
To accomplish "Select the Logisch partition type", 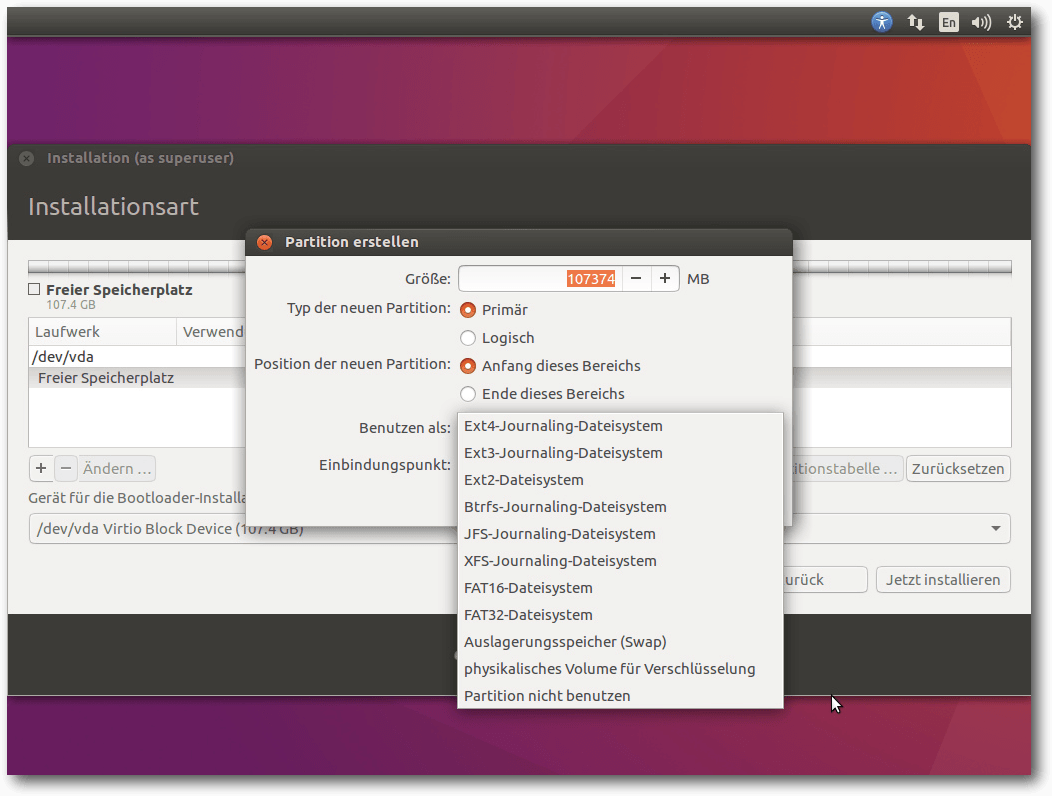I will [x=468, y=338].
